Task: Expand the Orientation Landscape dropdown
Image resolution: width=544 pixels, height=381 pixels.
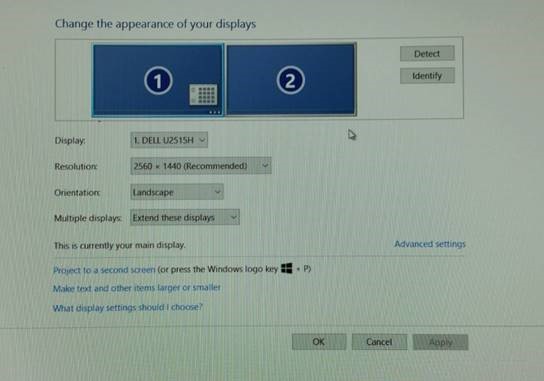Action: point(177,192)
